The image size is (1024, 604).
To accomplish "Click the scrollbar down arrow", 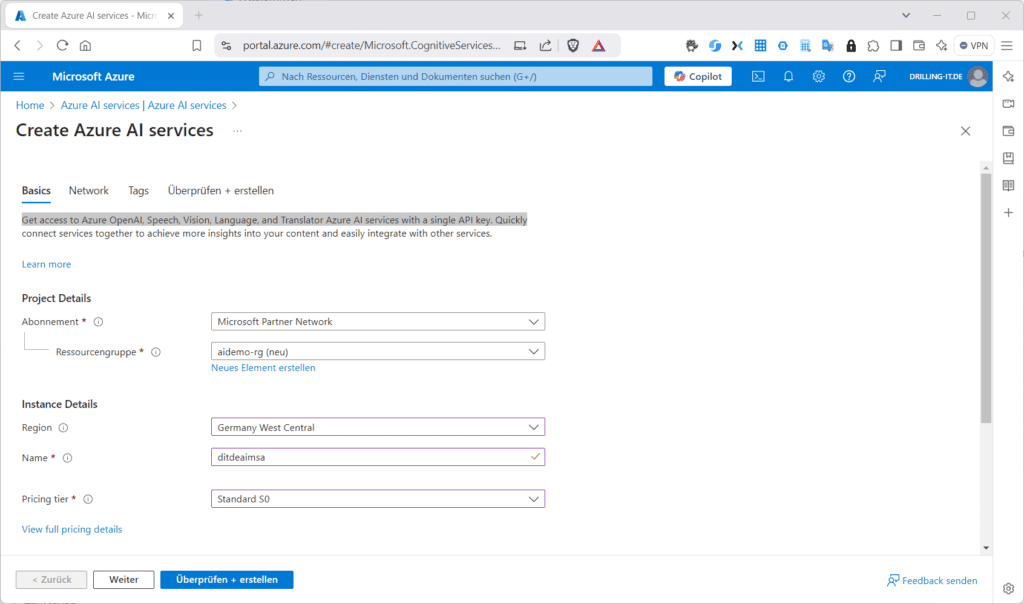I will click(x=985, y=548).
